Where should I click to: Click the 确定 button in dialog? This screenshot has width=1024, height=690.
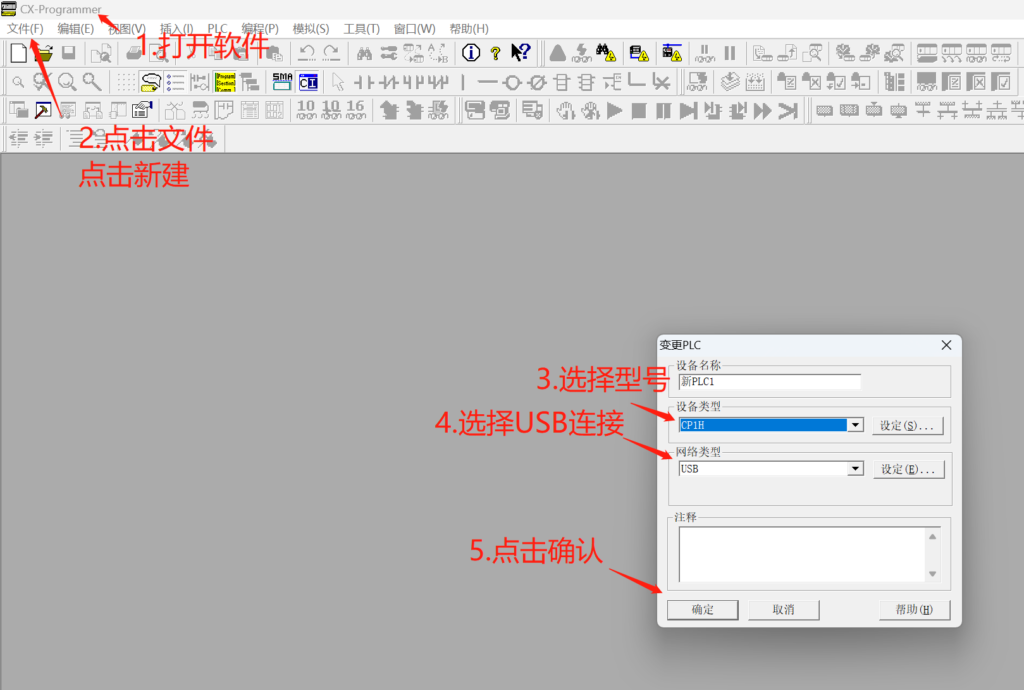pos(702,609)
